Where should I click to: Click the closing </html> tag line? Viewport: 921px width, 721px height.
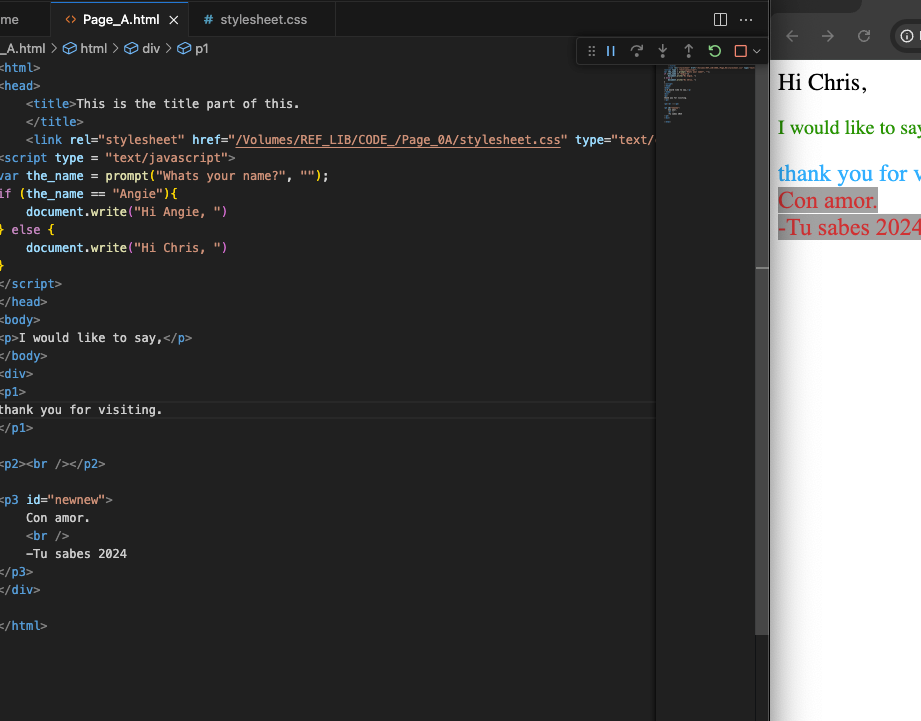tap(23, 626)
